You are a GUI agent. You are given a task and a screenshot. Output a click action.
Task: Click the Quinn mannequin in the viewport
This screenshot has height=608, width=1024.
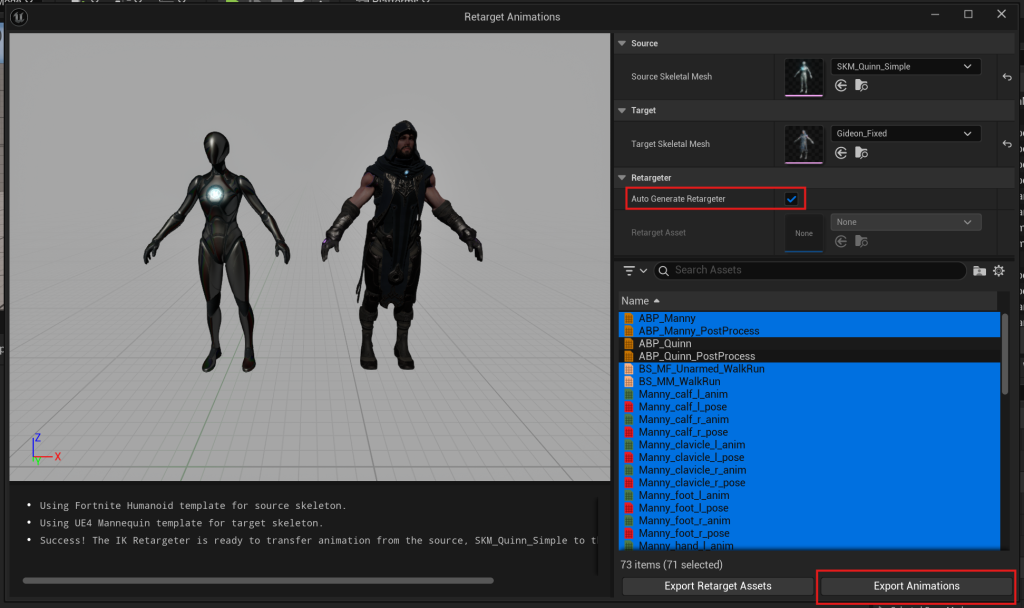(216, 251)
